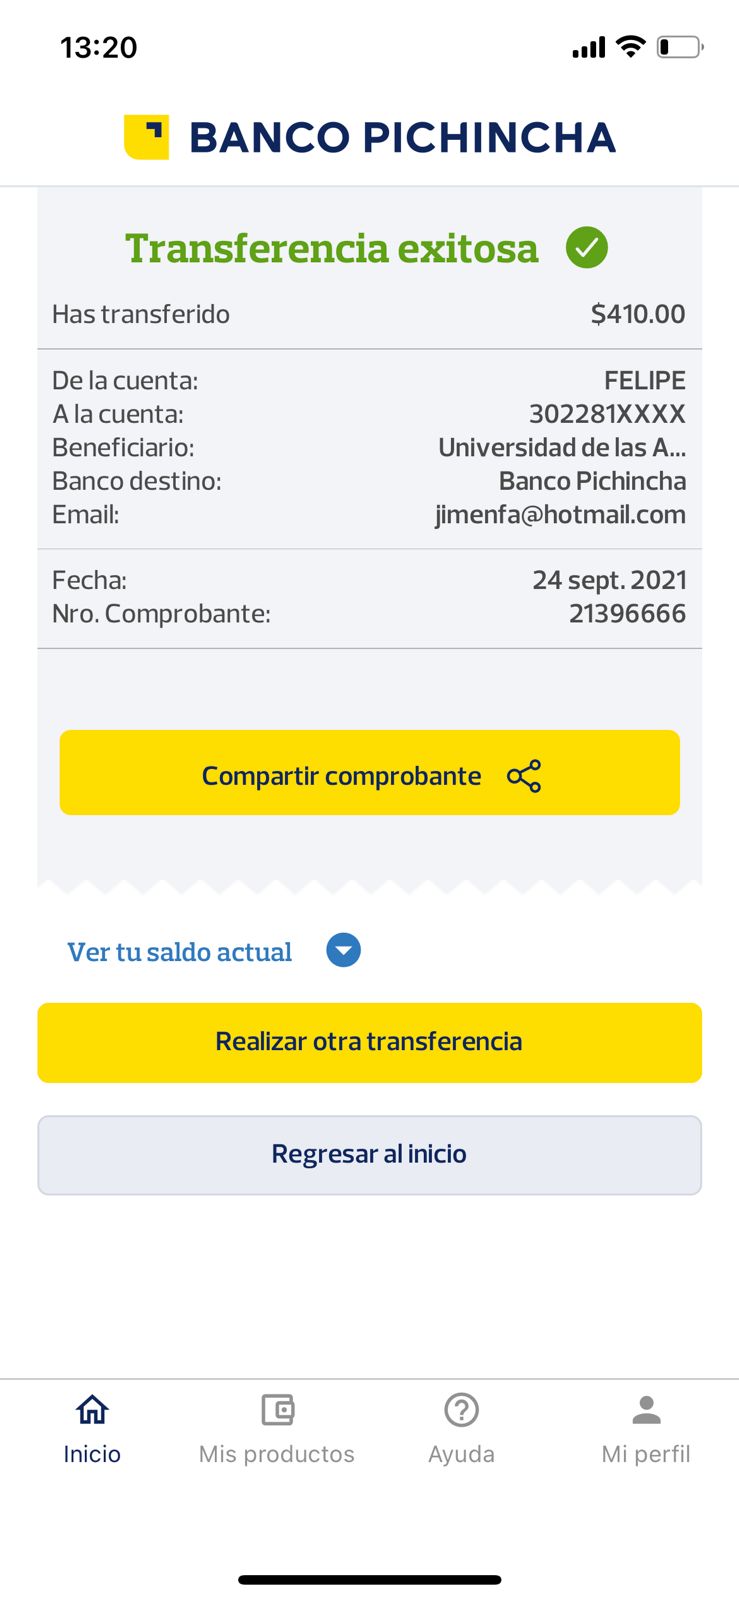Tap the share icon on Compartir comprobante
This screenshot has height=1600, width=739.
click(x=524, y=776)
